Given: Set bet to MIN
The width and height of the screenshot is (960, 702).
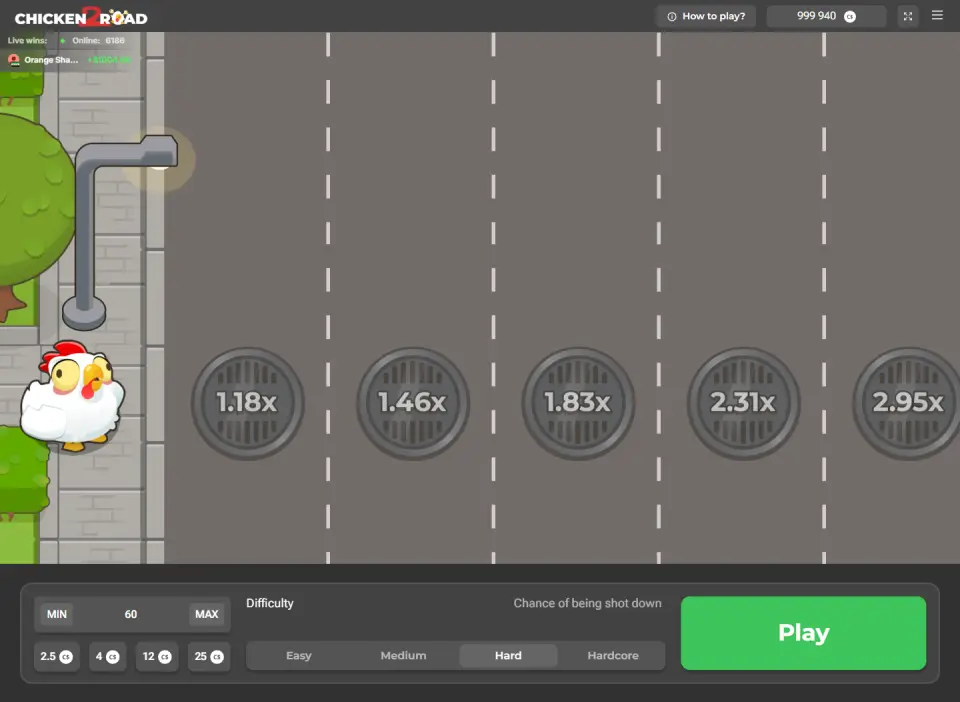Looking at the screenshot, I should (x=57, y=614).
